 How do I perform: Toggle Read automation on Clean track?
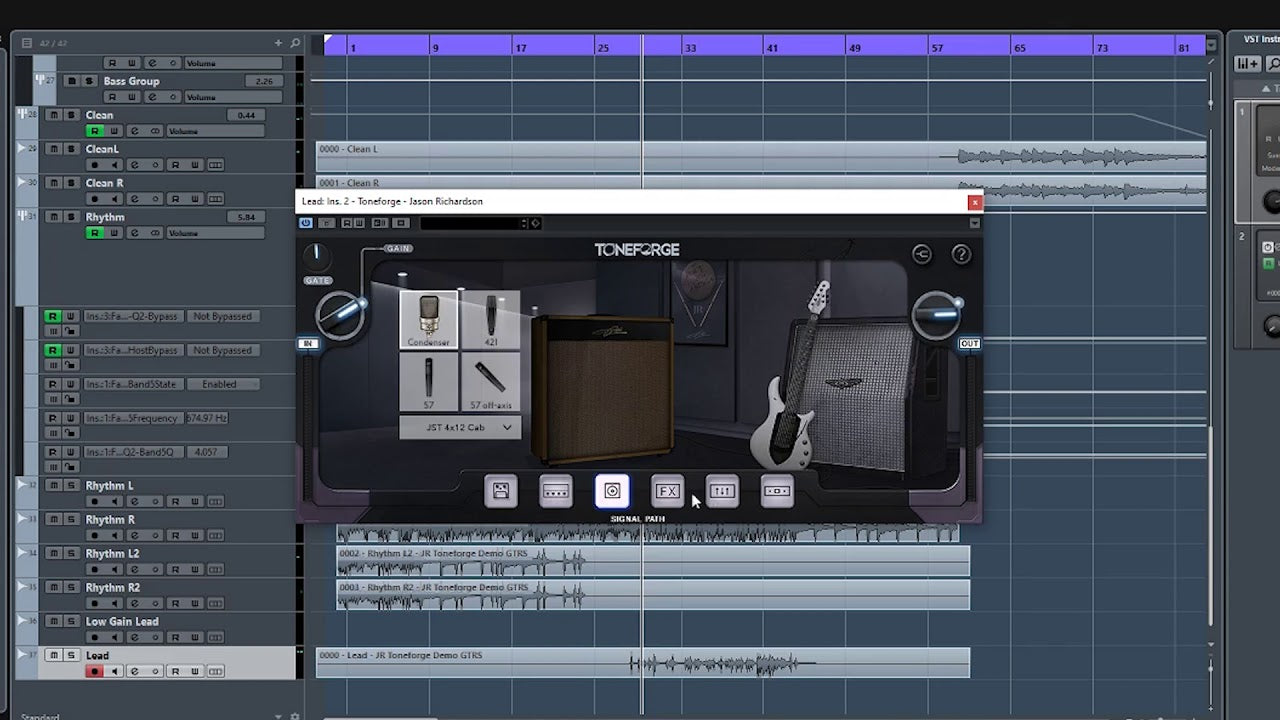[95, 131]
